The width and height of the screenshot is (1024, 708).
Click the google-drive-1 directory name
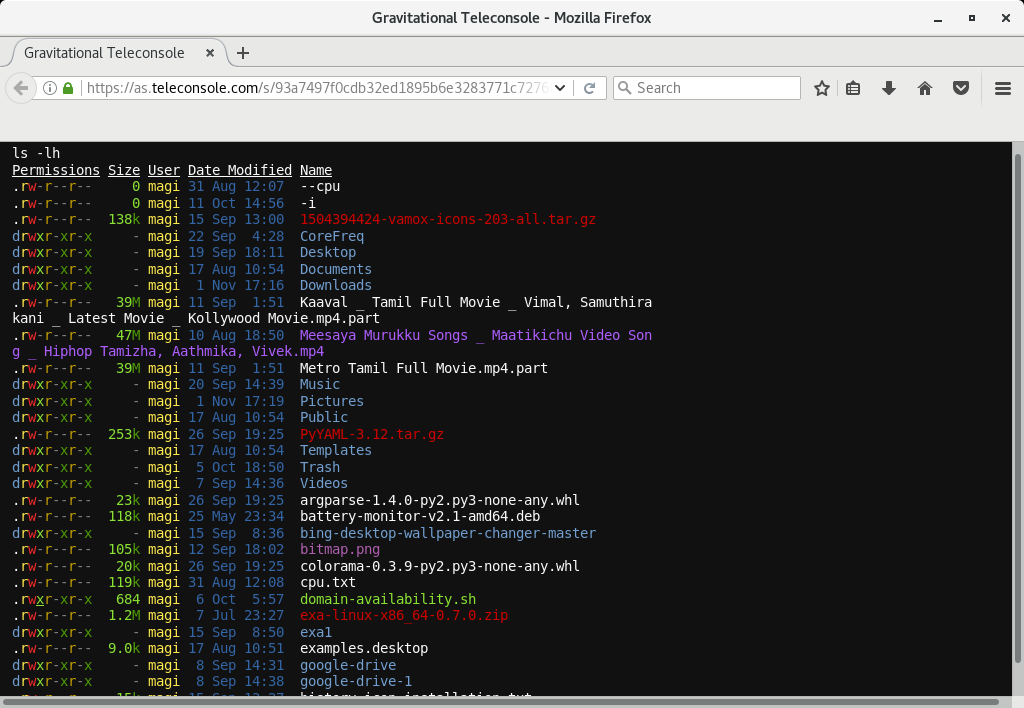click(356, 681)
